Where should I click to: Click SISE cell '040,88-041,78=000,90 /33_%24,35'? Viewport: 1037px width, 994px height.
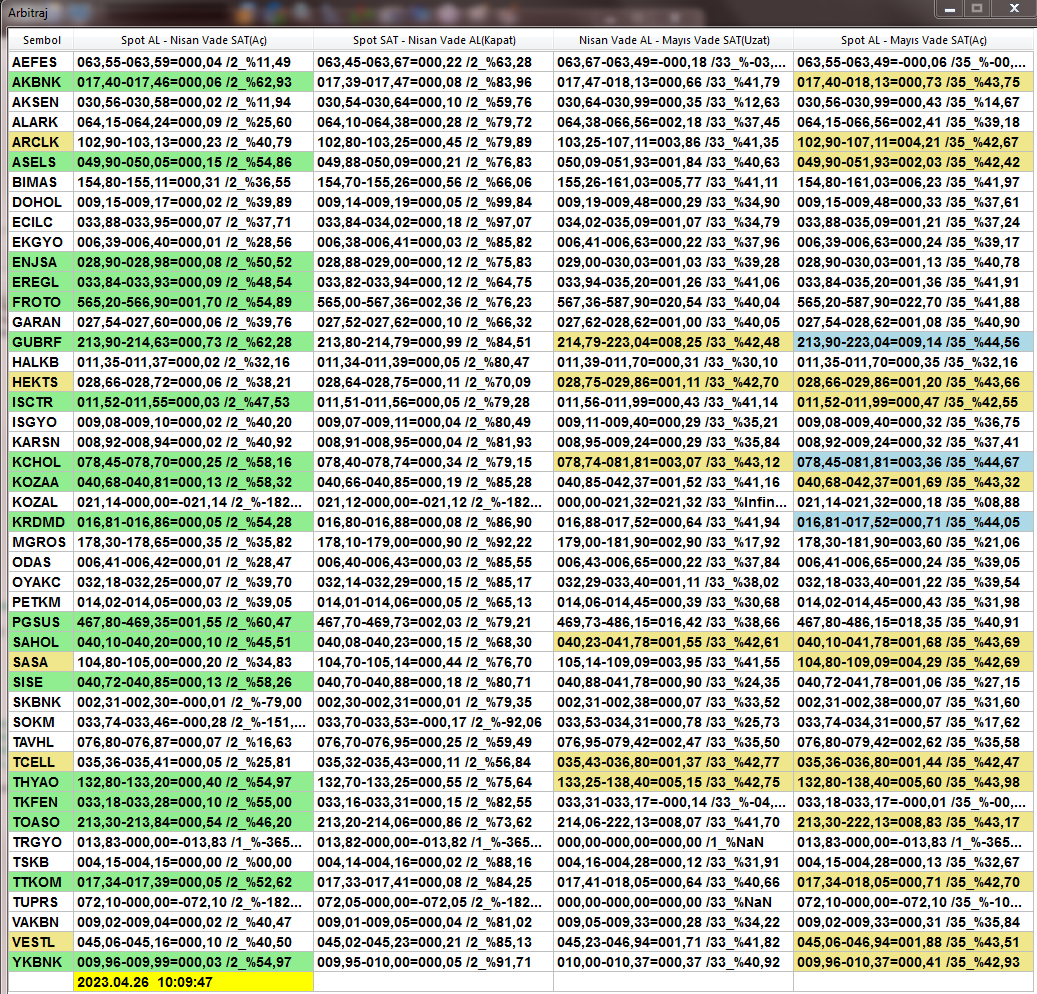pos(673,683)
